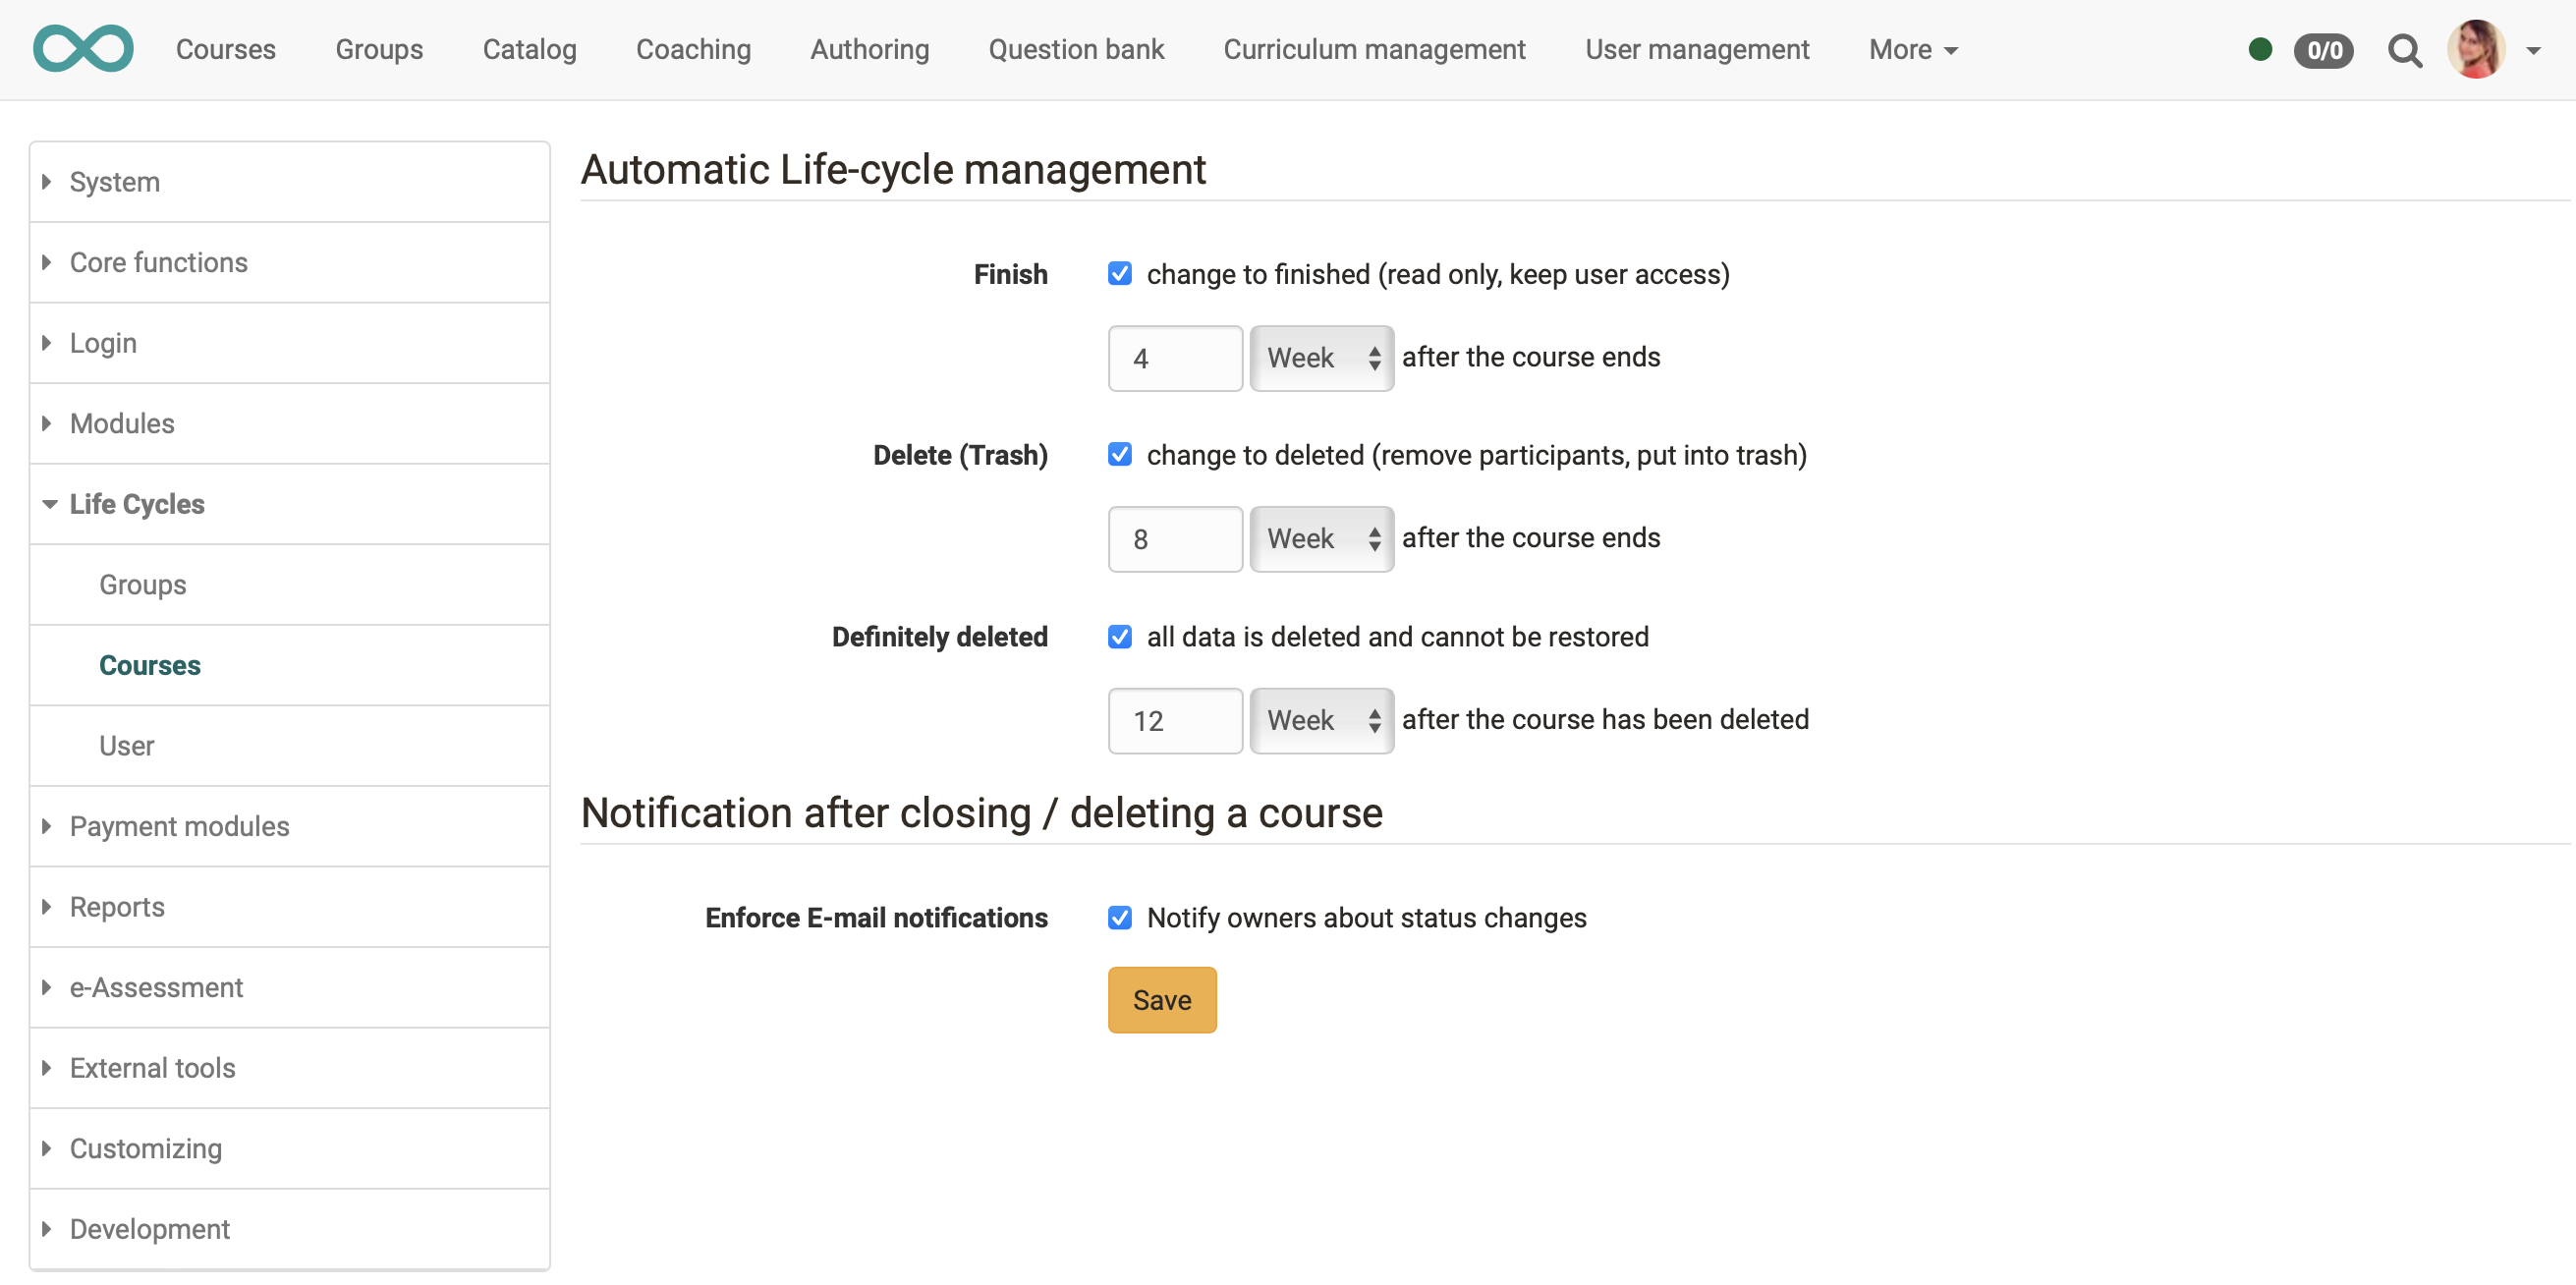The width and height of the screenshot is (2576, 1285).
Task: Open Question bank
Action: [1076, 49]
